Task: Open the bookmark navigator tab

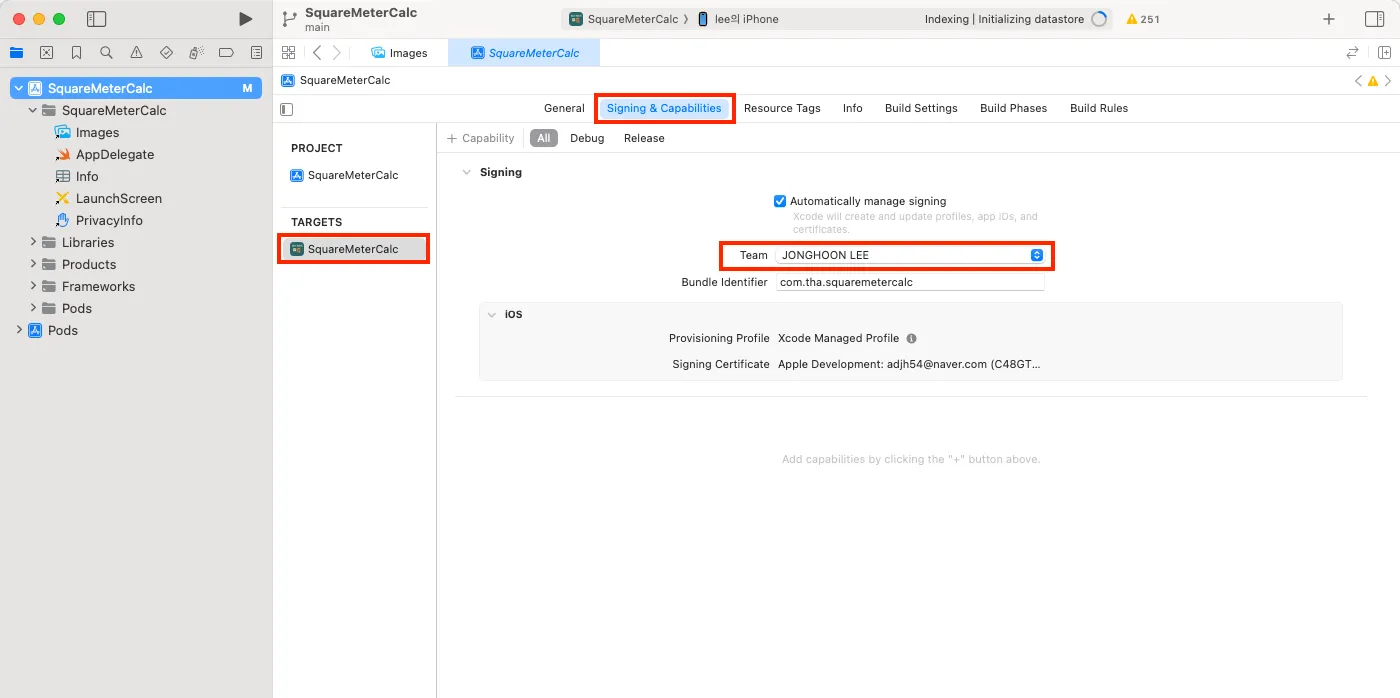Action: coord(76,53)
